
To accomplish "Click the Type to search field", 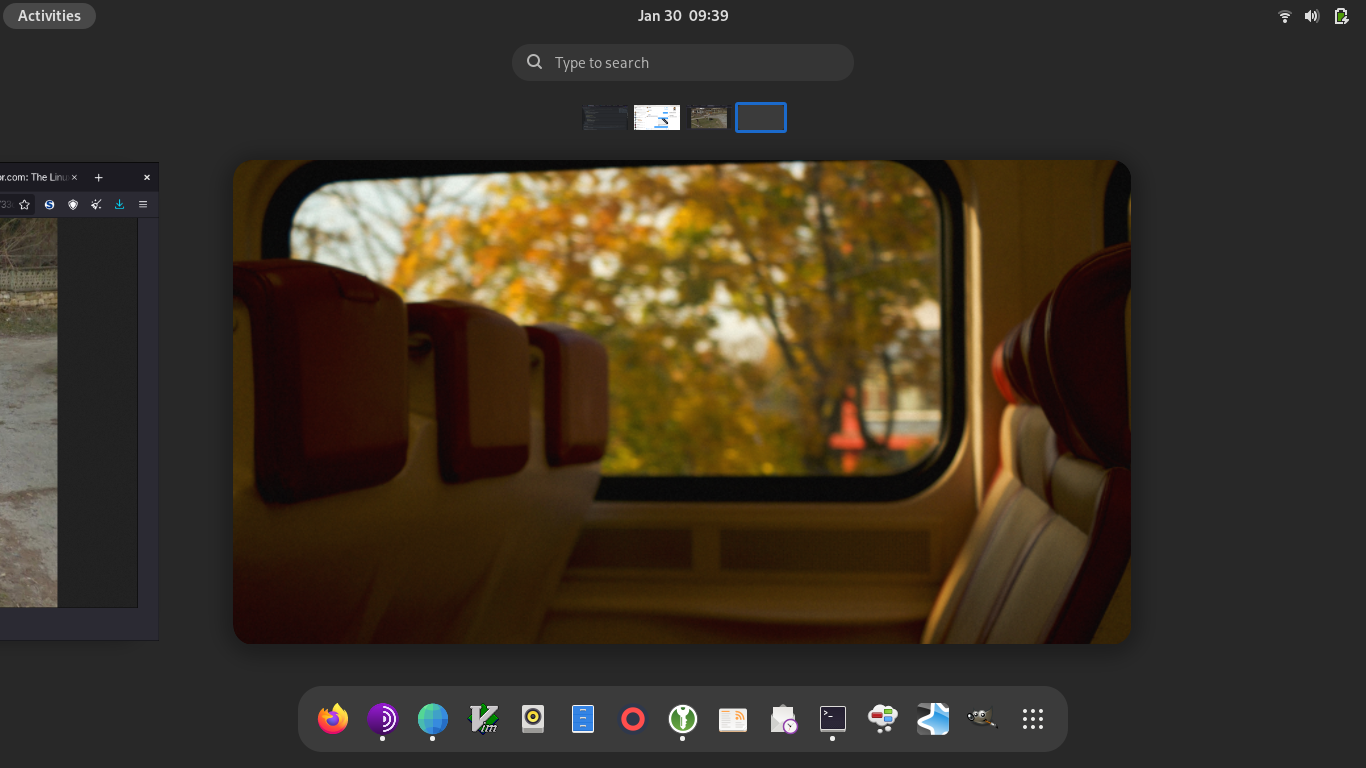I will 683,62.
